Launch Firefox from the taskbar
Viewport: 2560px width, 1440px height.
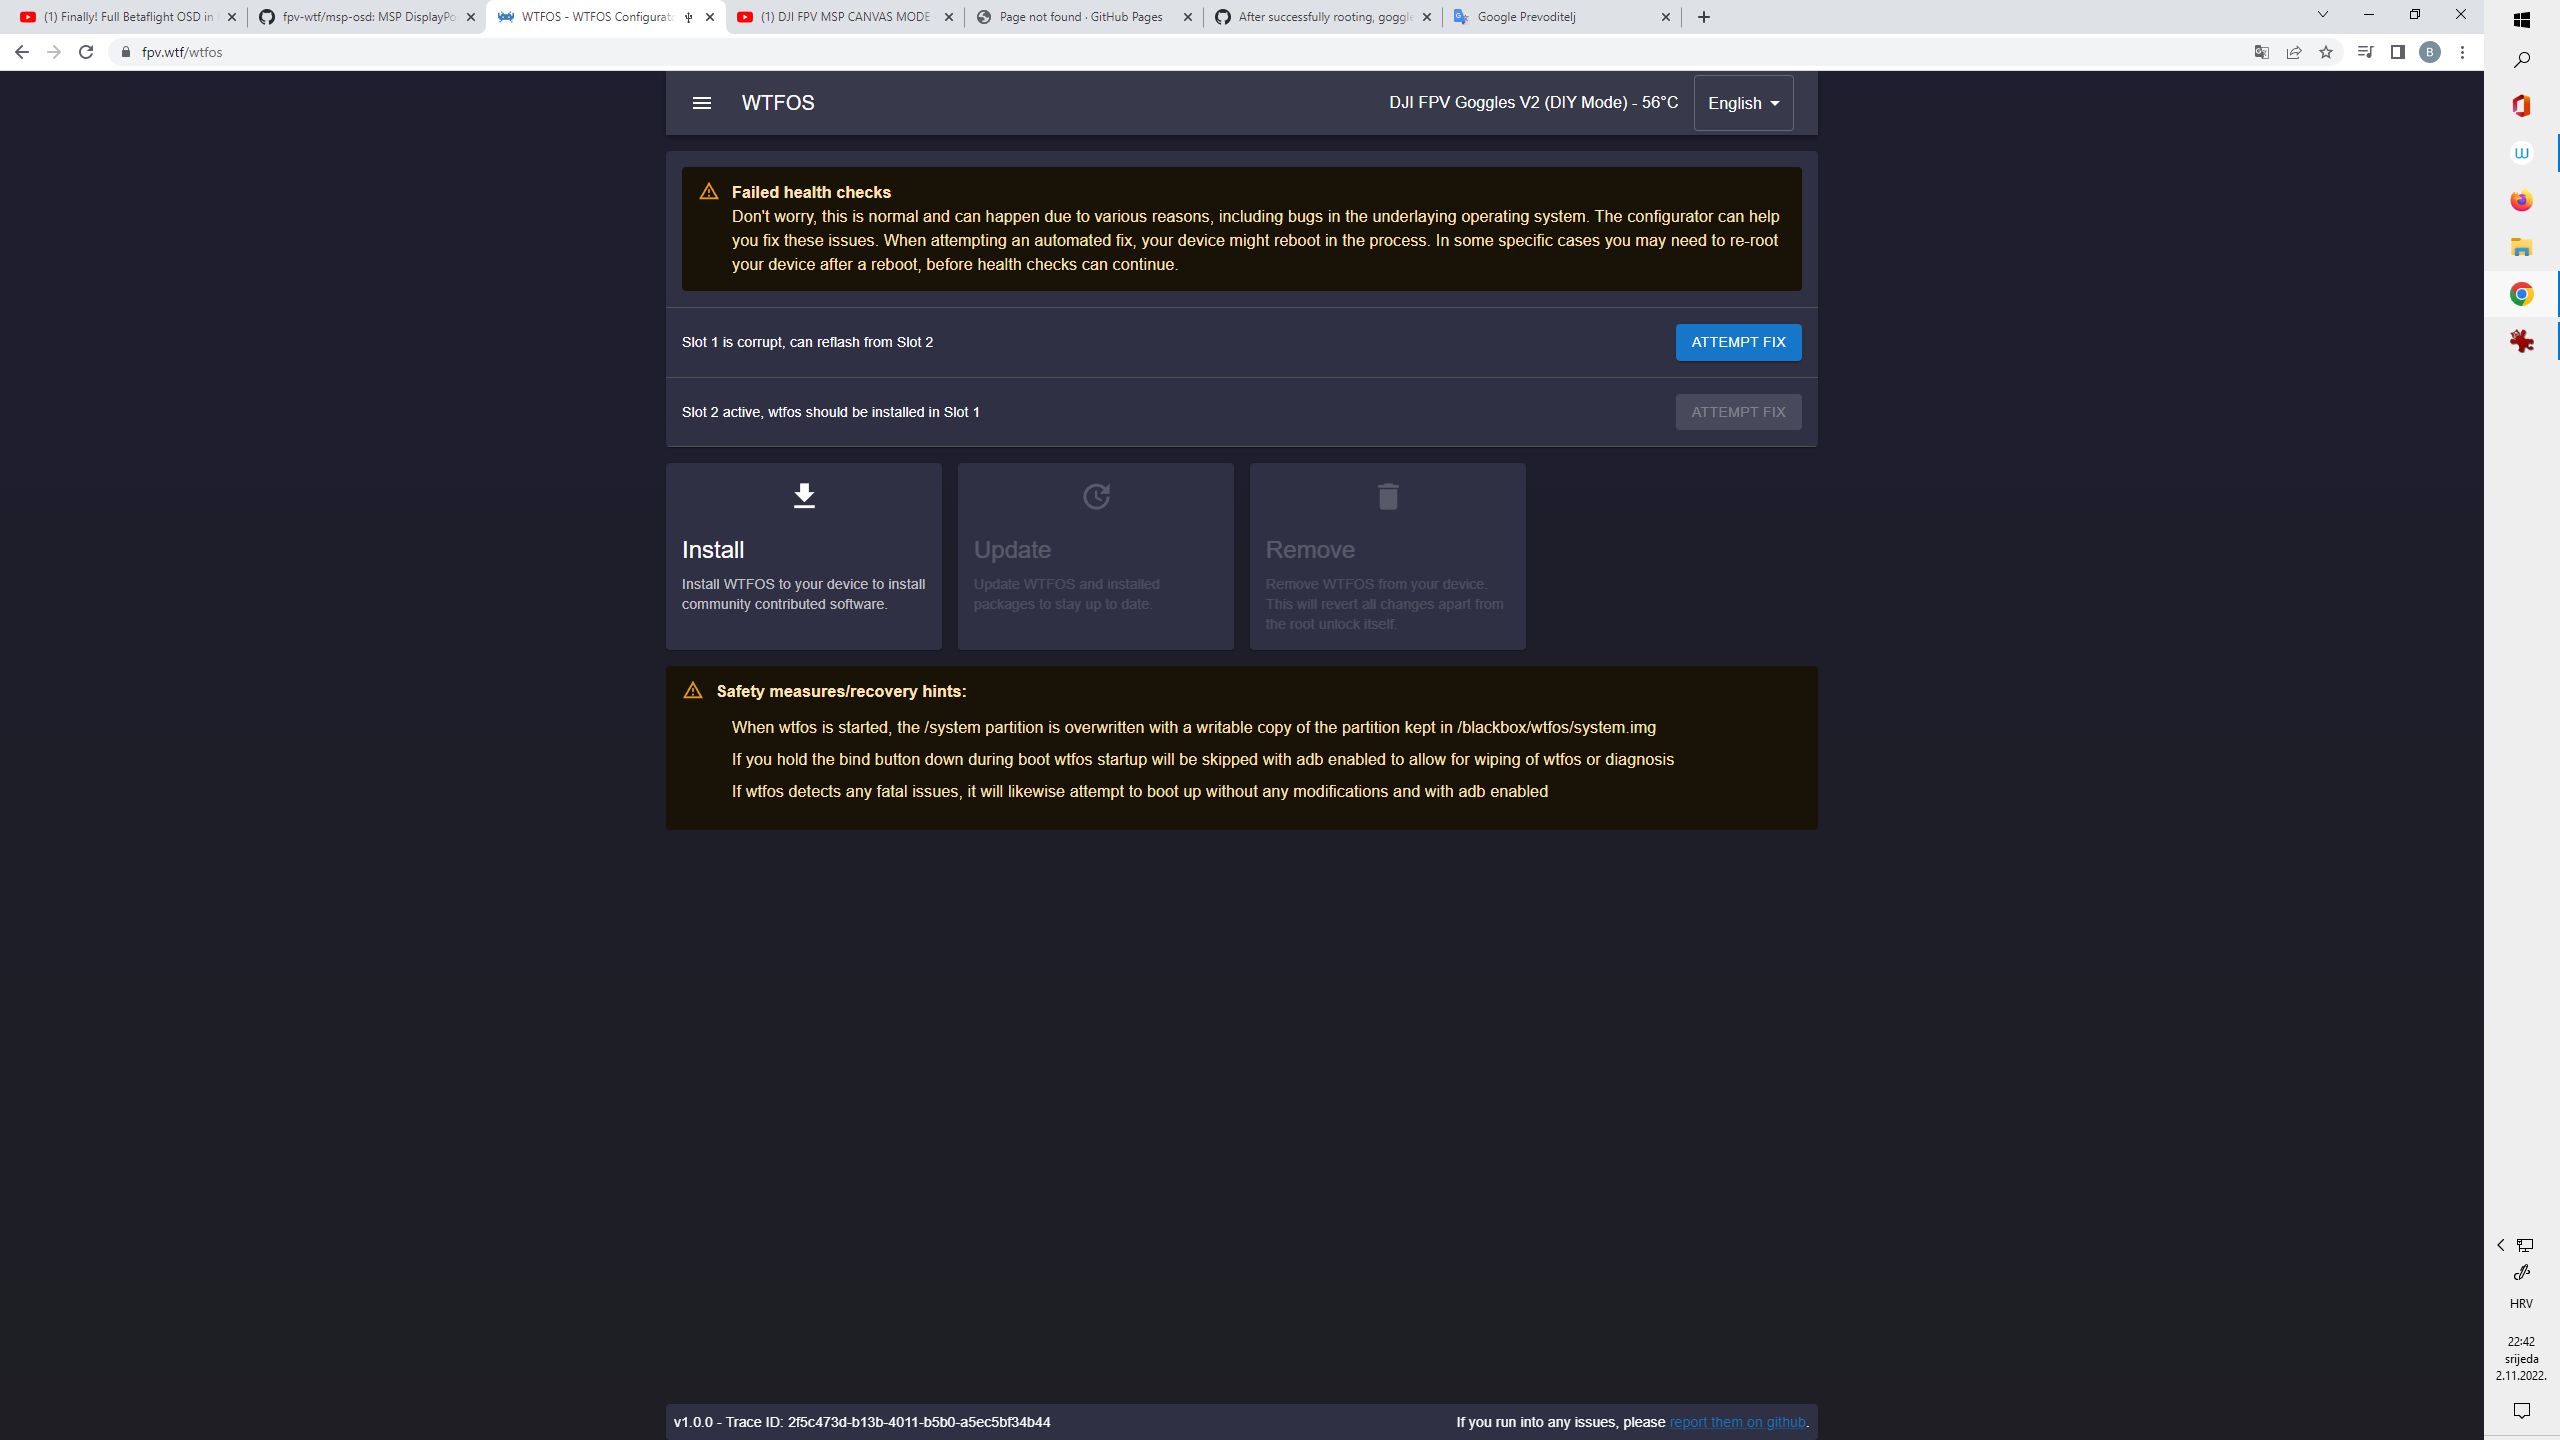pos(2521,199)
